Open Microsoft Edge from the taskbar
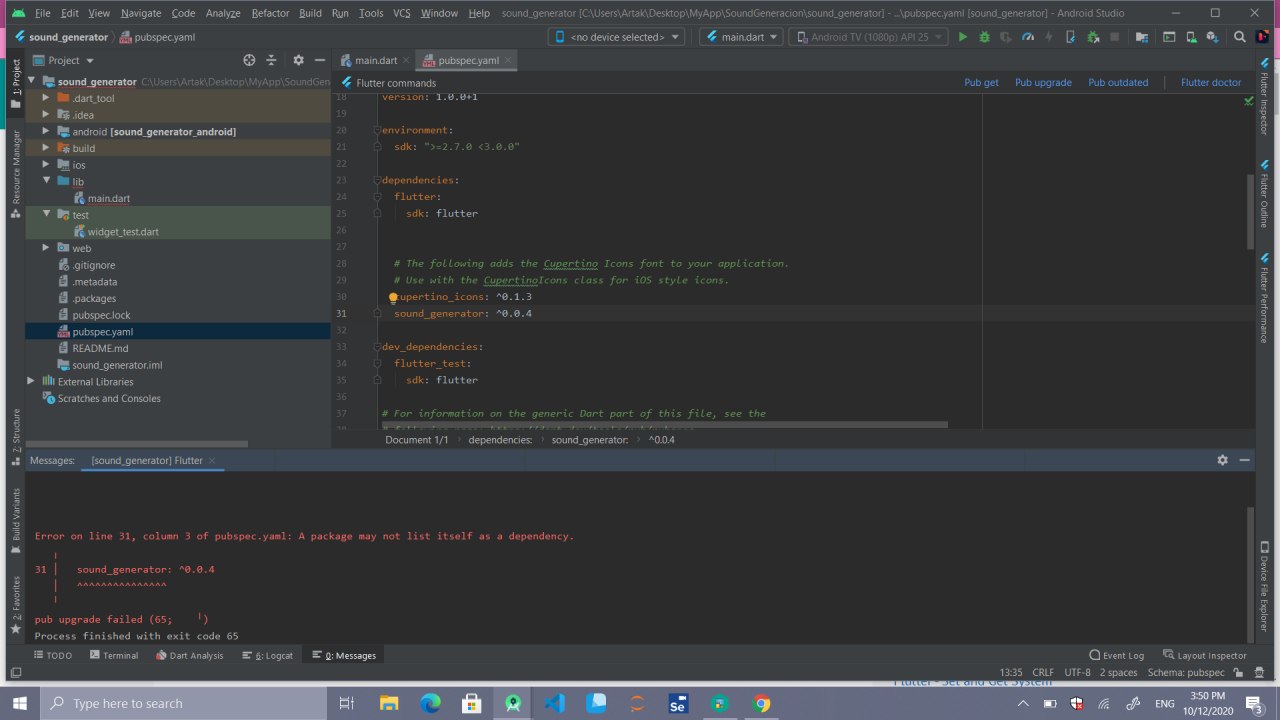Image resolution: width=1280 pixels, height=720 pixels. [x=430, y=703]
